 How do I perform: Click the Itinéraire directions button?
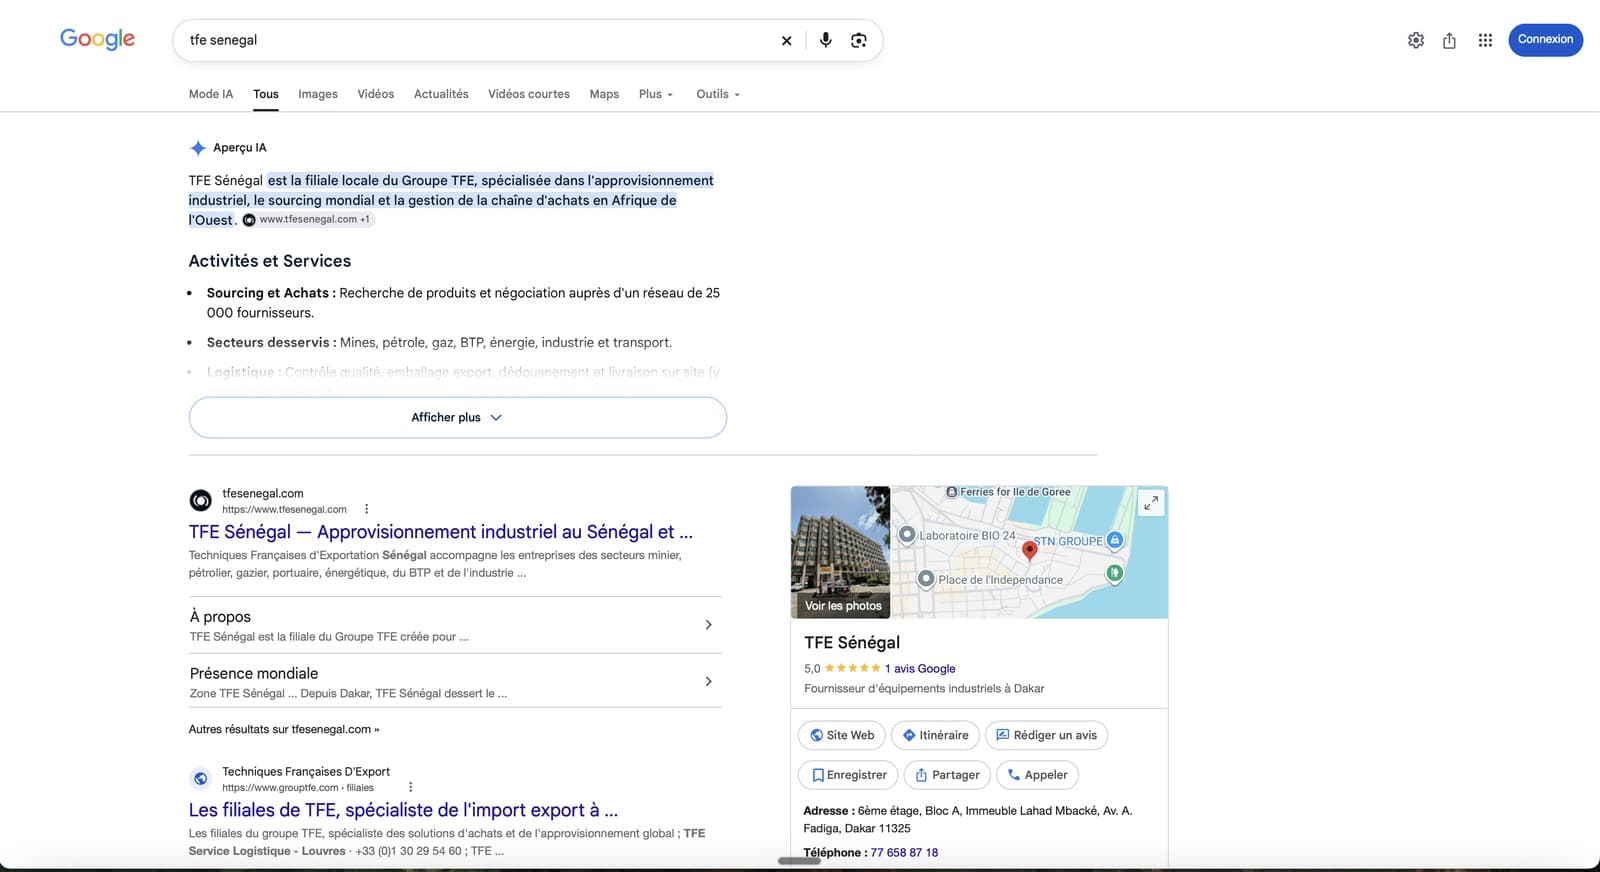tap(935, 735)
